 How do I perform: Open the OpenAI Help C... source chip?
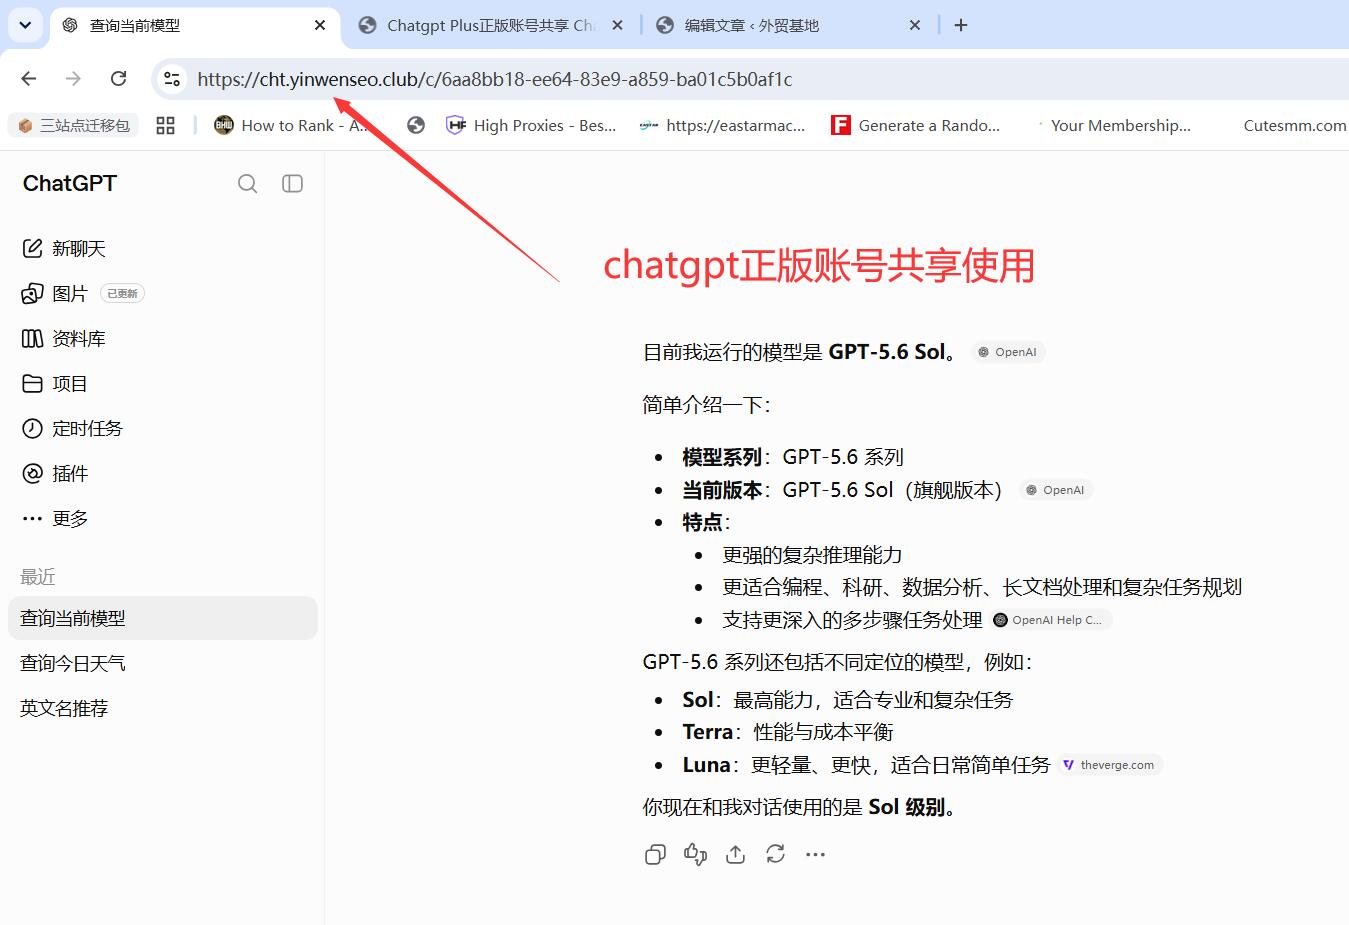click(x=1051, y=620)
